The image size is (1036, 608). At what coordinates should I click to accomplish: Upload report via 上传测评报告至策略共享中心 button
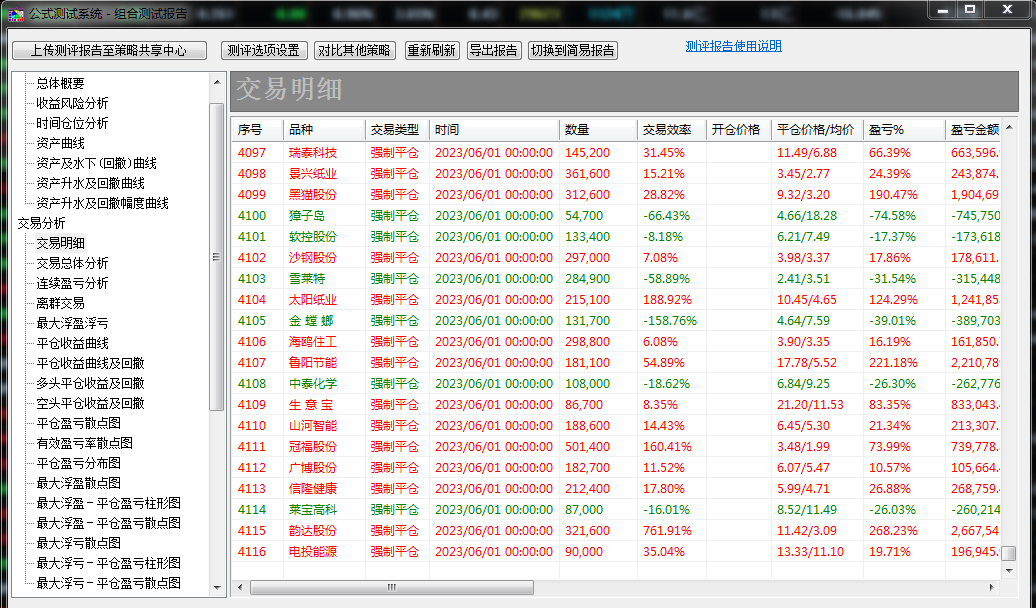point(110,50)
